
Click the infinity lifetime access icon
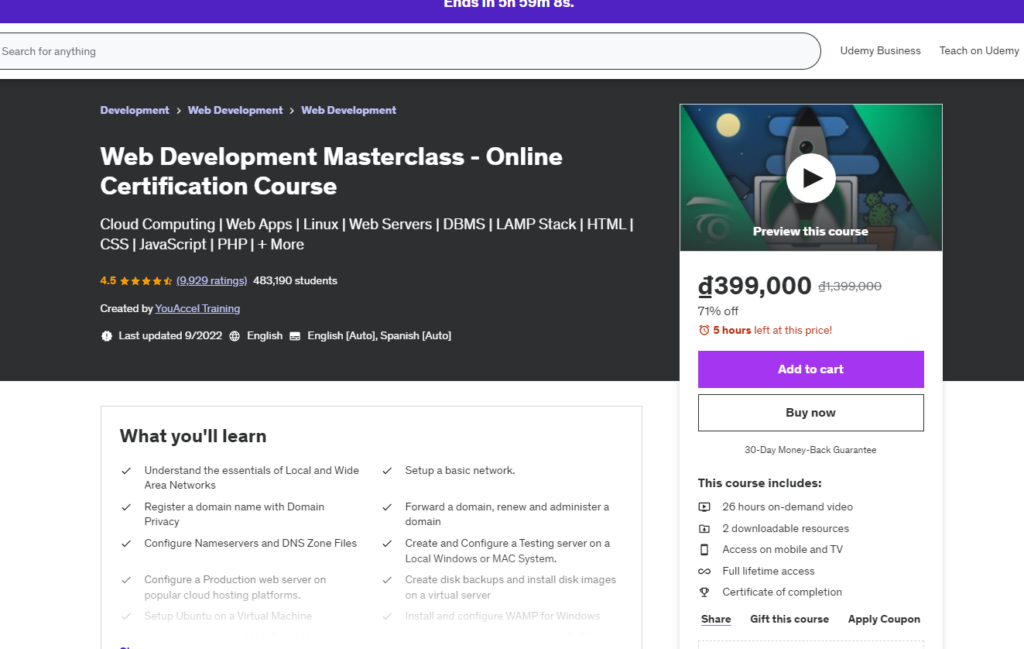[704, 571]
